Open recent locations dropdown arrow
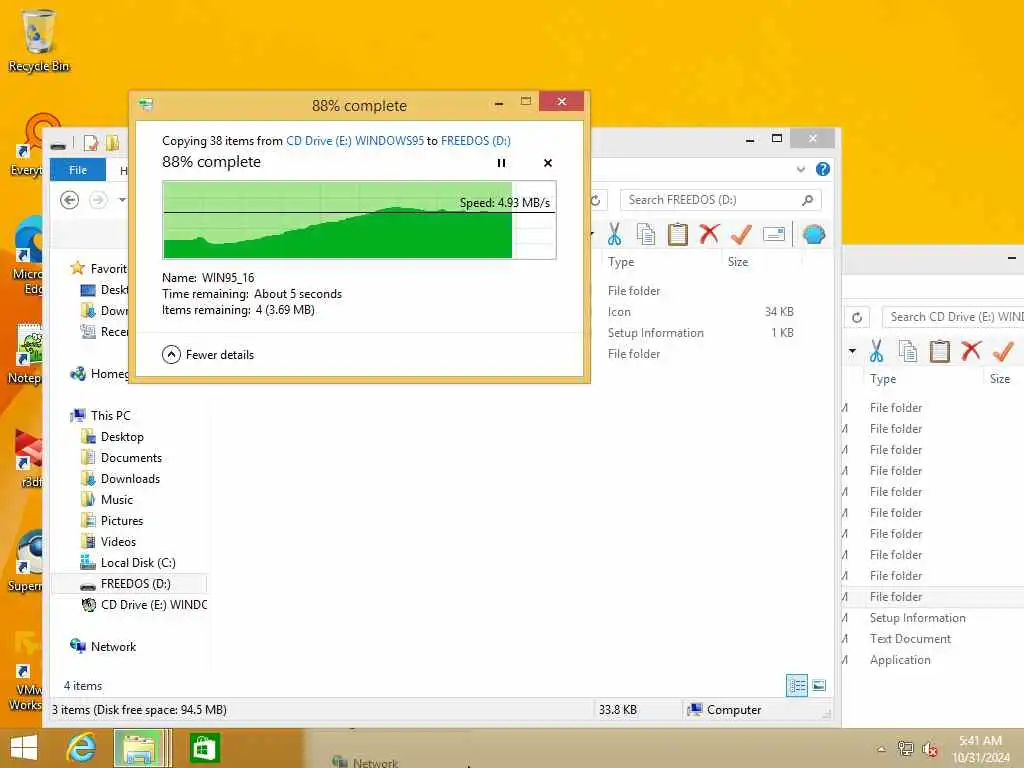This screenshot has height=768, width=1024. coord(122,200)
